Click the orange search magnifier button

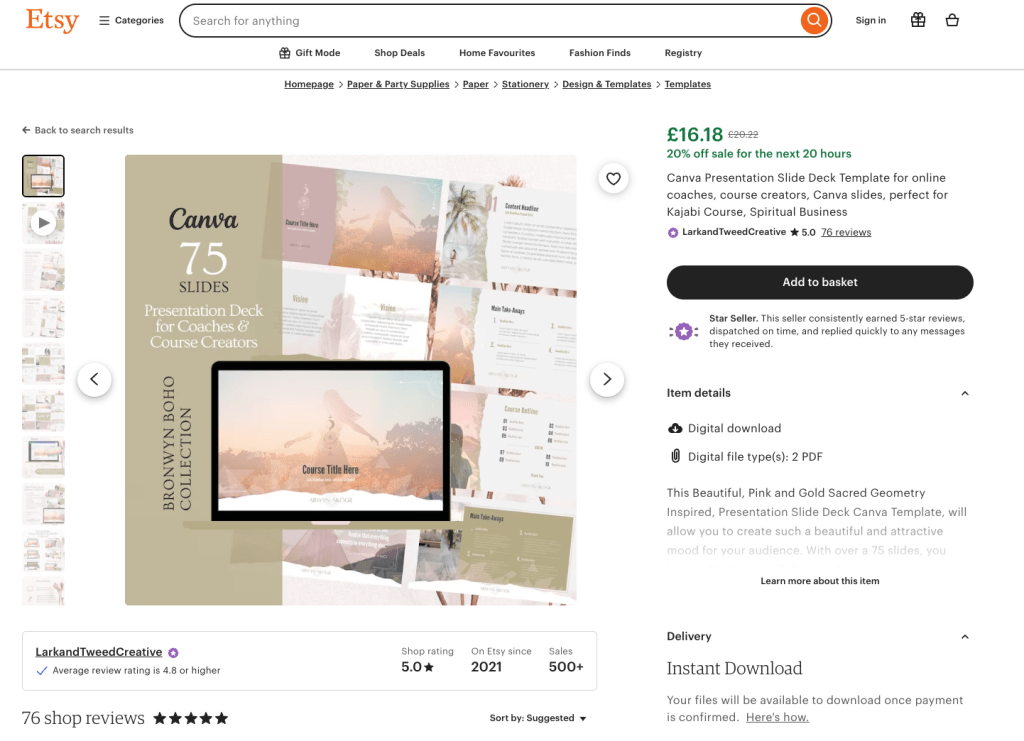pyautogui.click(x=814, y=20)
